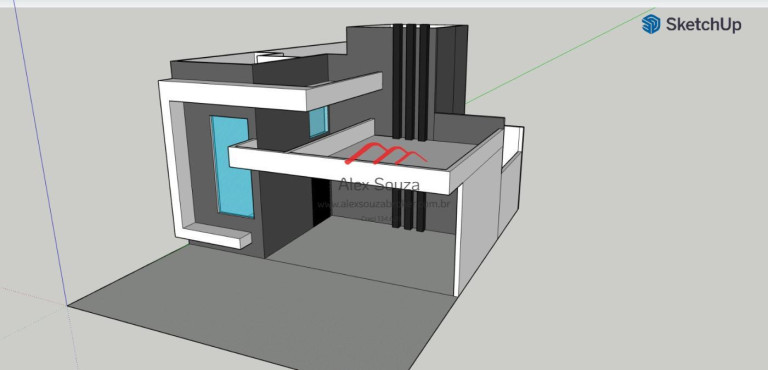Click the Alex Souza watermark text
Image resolution: width=768 pixels, height=370 pixels.
pos(380,184)
